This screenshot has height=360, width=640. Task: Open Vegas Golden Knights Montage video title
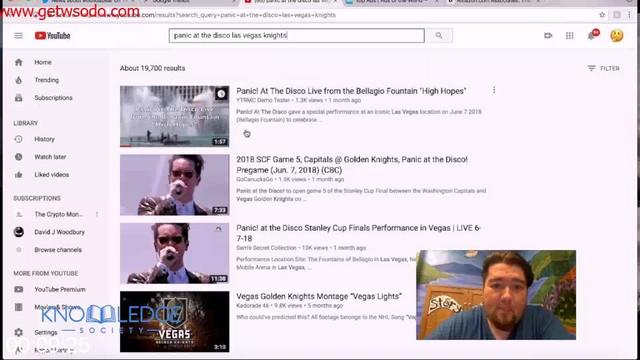pyautogui.click(x=319, y=296)
